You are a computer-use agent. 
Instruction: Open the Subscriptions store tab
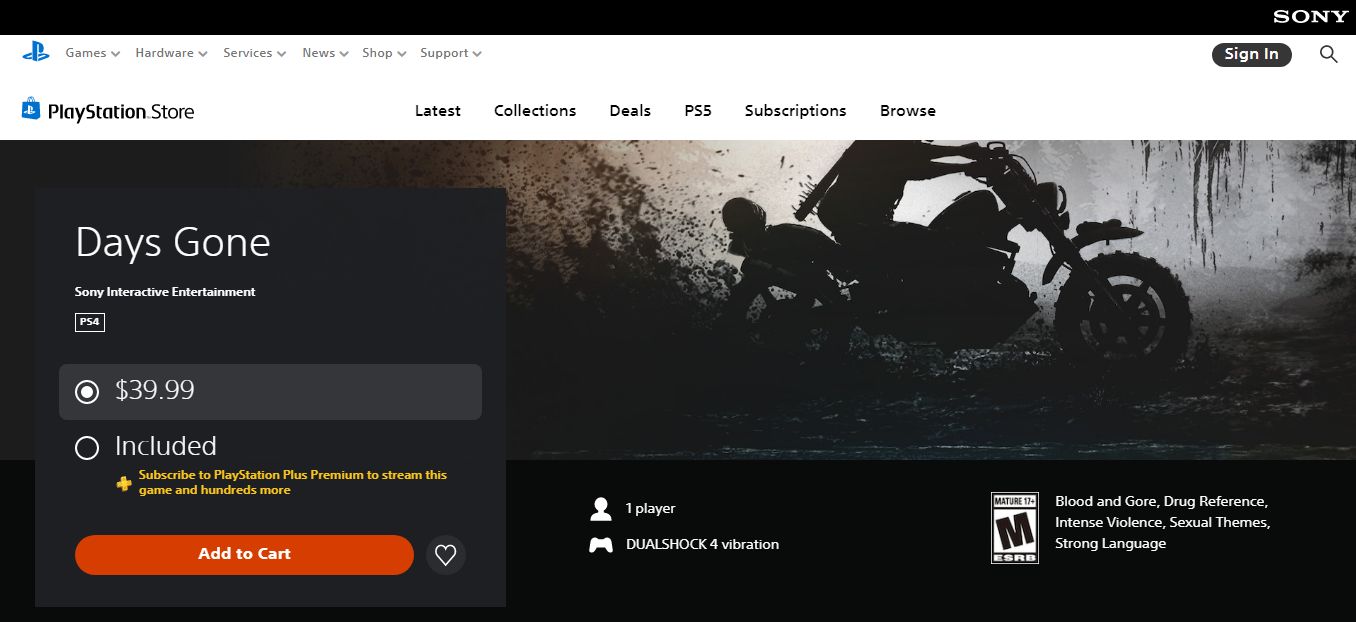coord(796,111)
